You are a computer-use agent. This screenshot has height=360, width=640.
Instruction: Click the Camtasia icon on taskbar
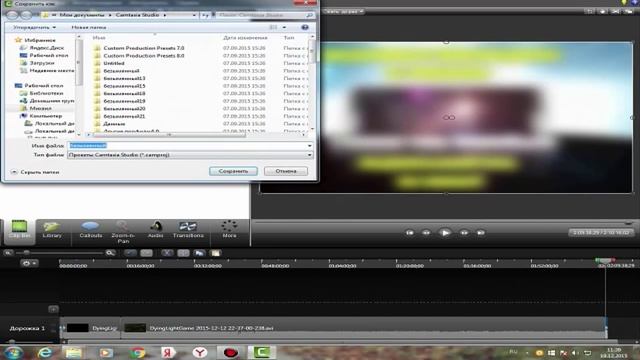click(262, 352)
